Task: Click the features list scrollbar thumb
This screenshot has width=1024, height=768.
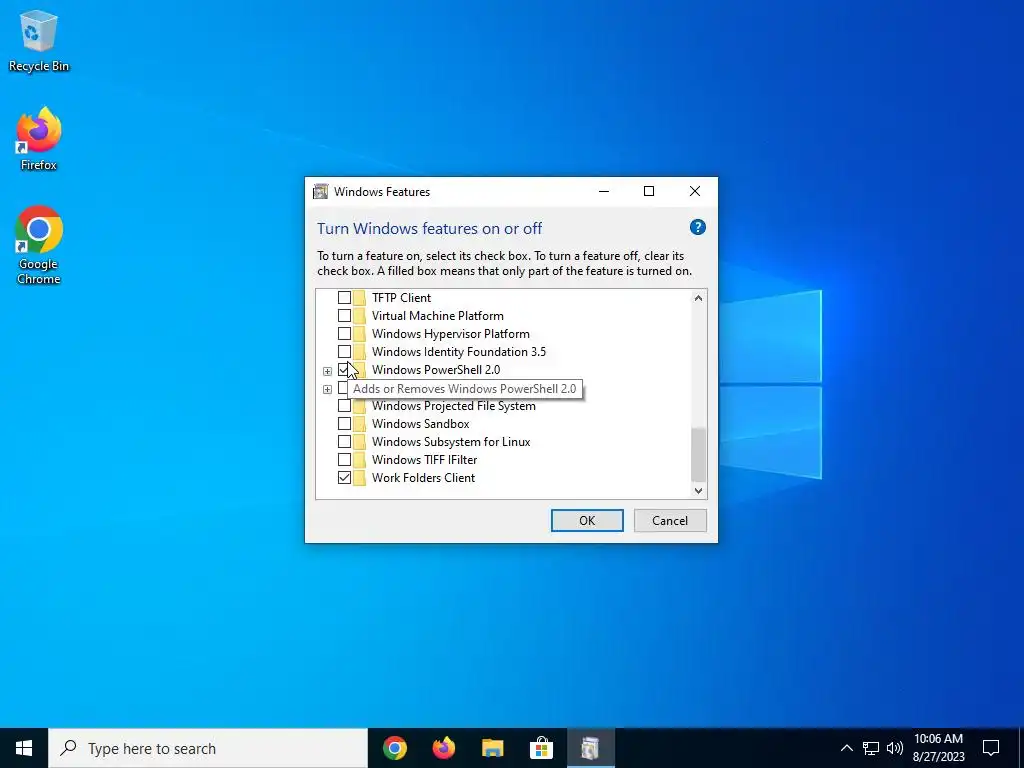Action: (x=698, y=454)
